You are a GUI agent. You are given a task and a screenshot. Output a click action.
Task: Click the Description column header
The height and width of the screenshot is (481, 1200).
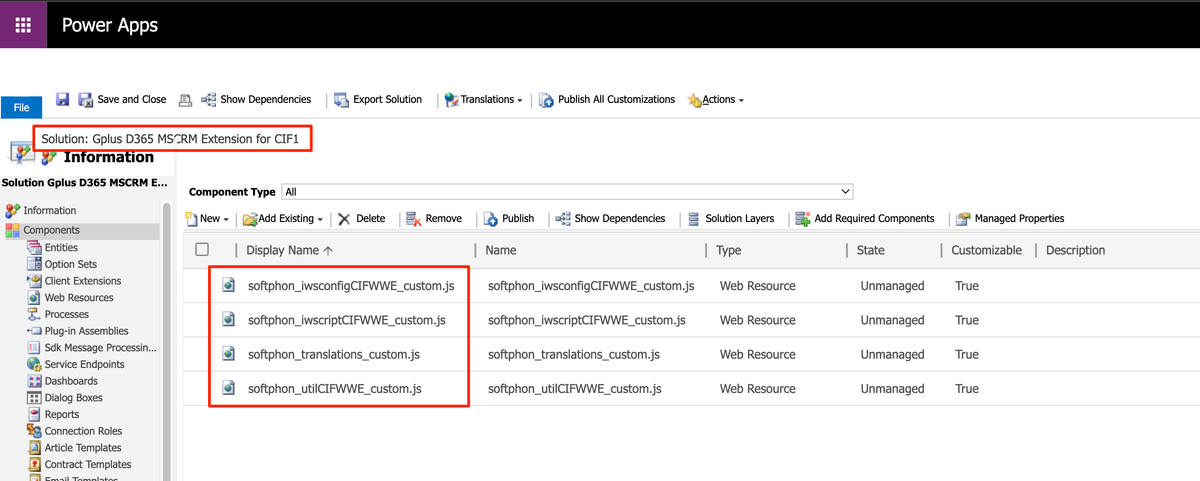pyautogui.click(x=1075, y=250)
